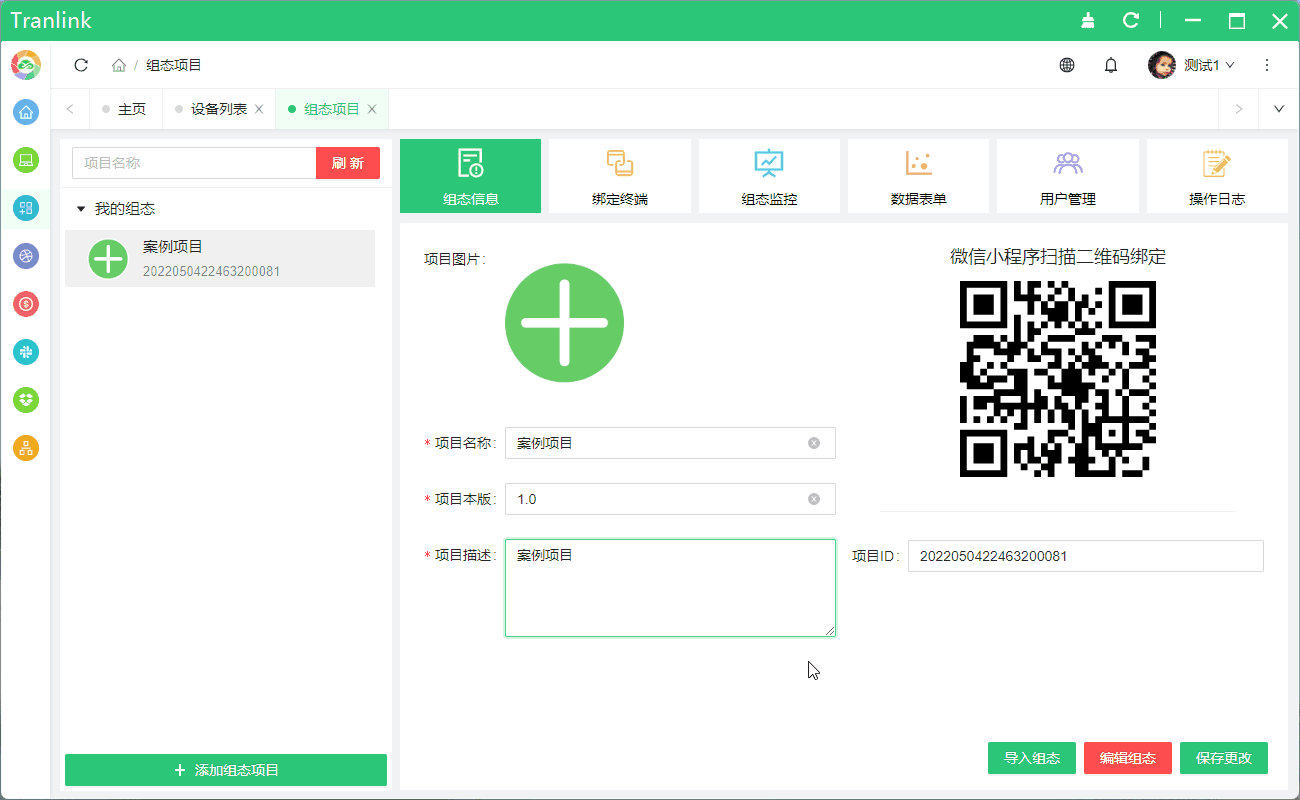Close the 组态项目 tab

(372, 109)
